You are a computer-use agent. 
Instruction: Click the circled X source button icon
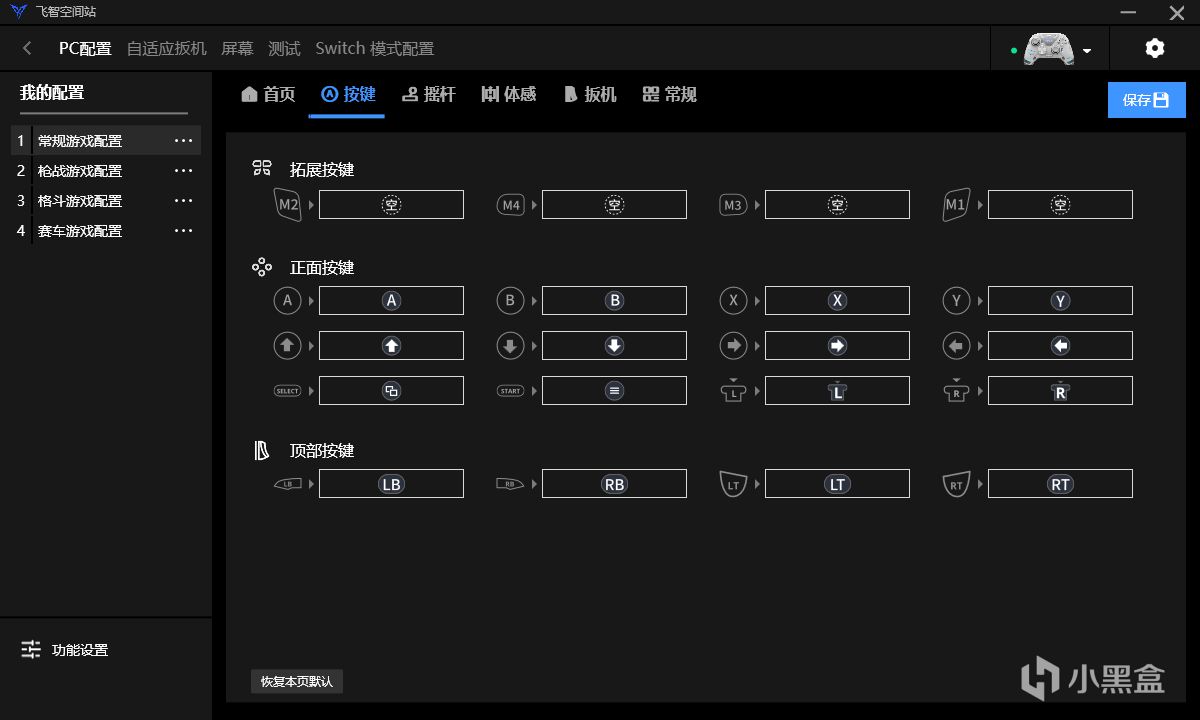(734, 300)
